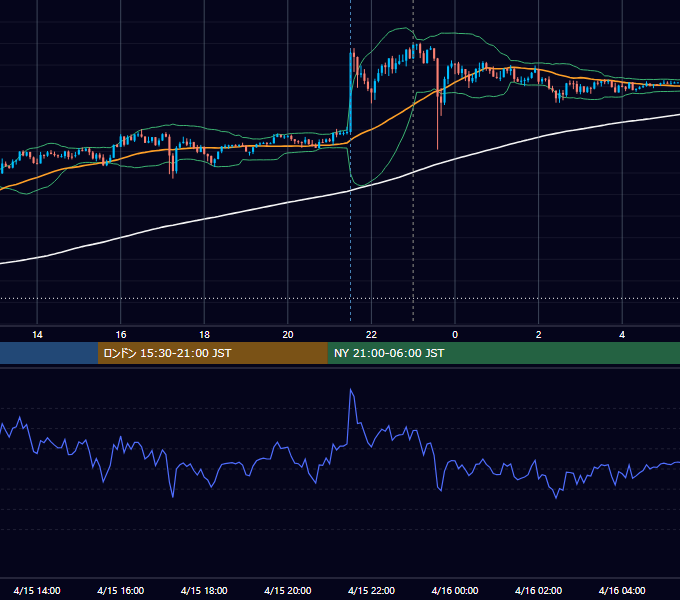Click the 4 hour label on price chart axis

[622, 335]
